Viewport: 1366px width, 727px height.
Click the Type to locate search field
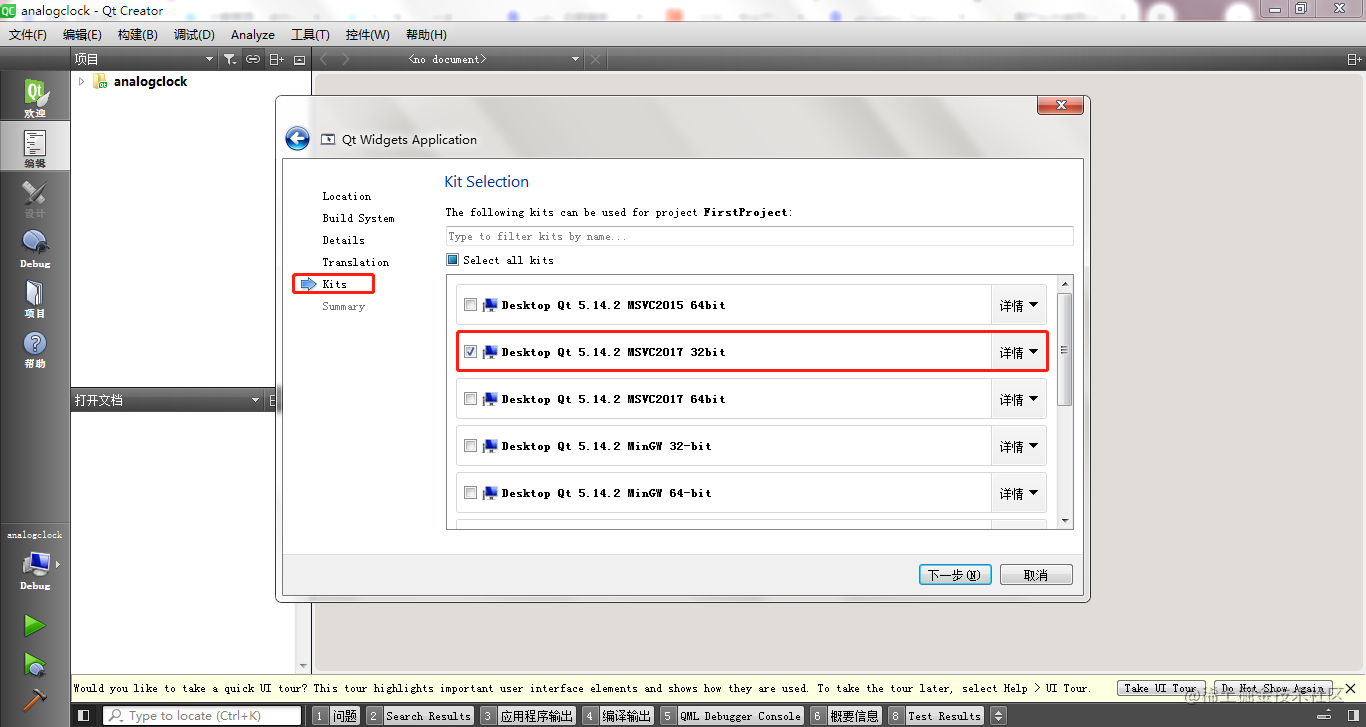coord(201,715)
